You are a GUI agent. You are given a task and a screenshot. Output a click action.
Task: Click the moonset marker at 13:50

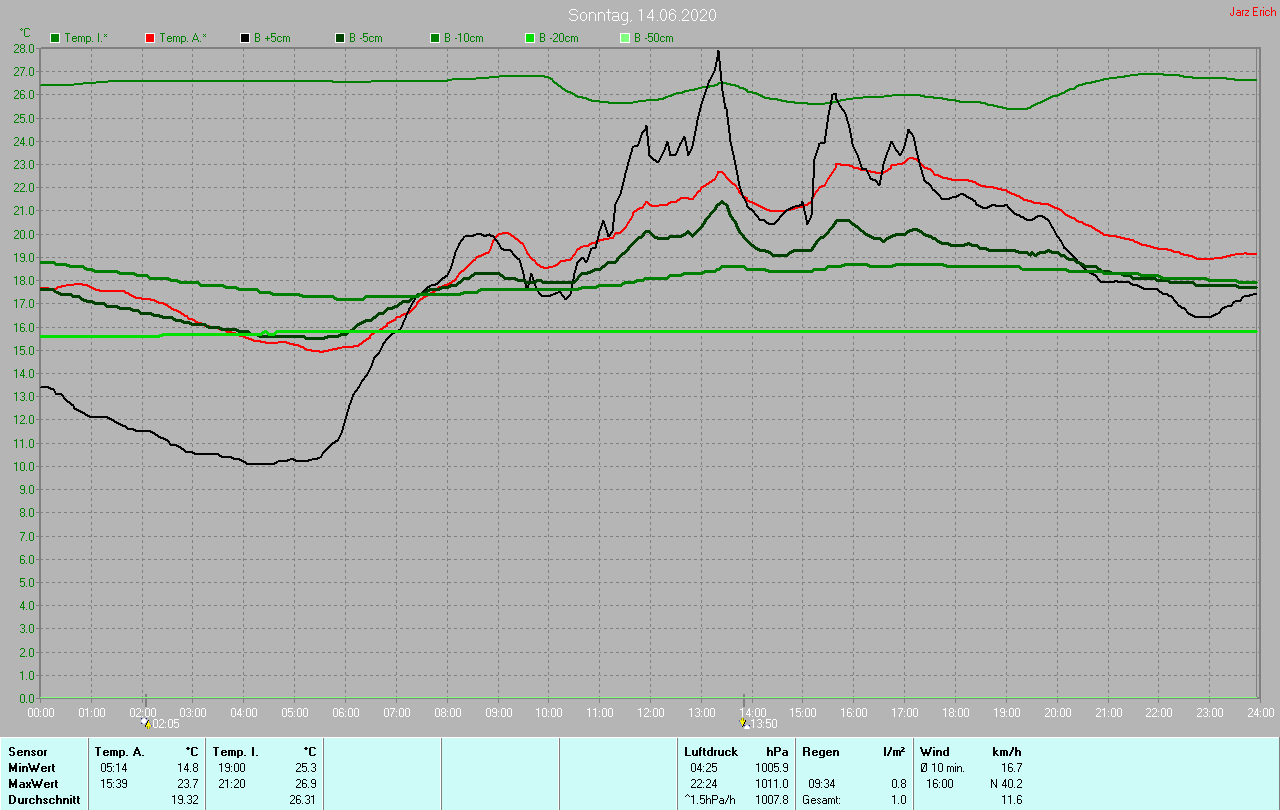[x=743, y=722]
